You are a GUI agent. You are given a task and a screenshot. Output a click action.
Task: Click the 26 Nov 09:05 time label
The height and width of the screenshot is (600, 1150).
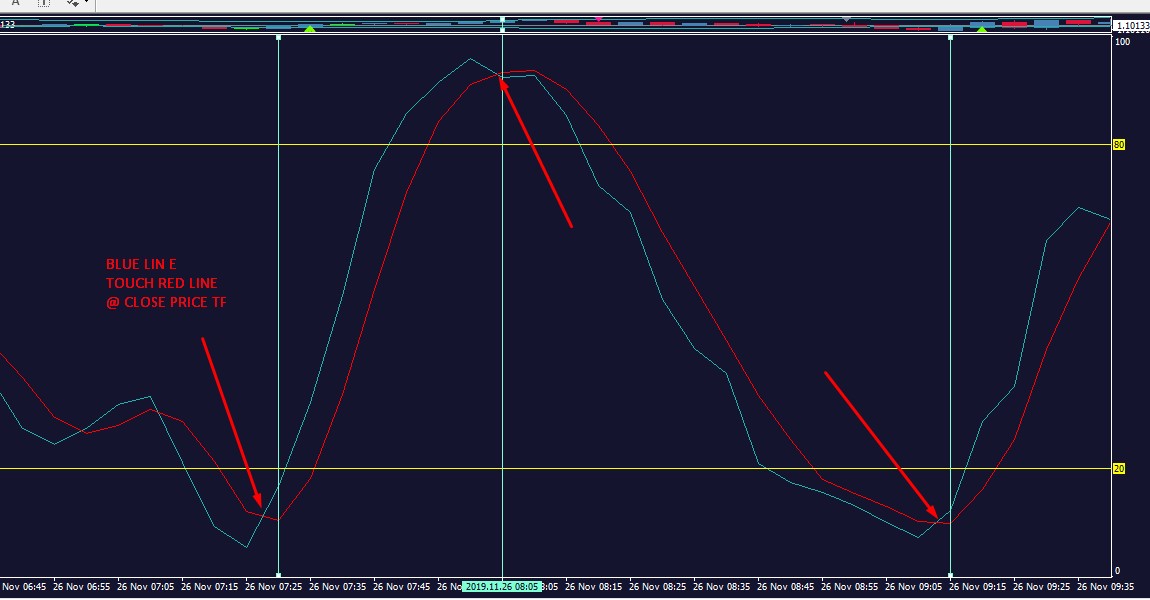[x=913, y=587]
